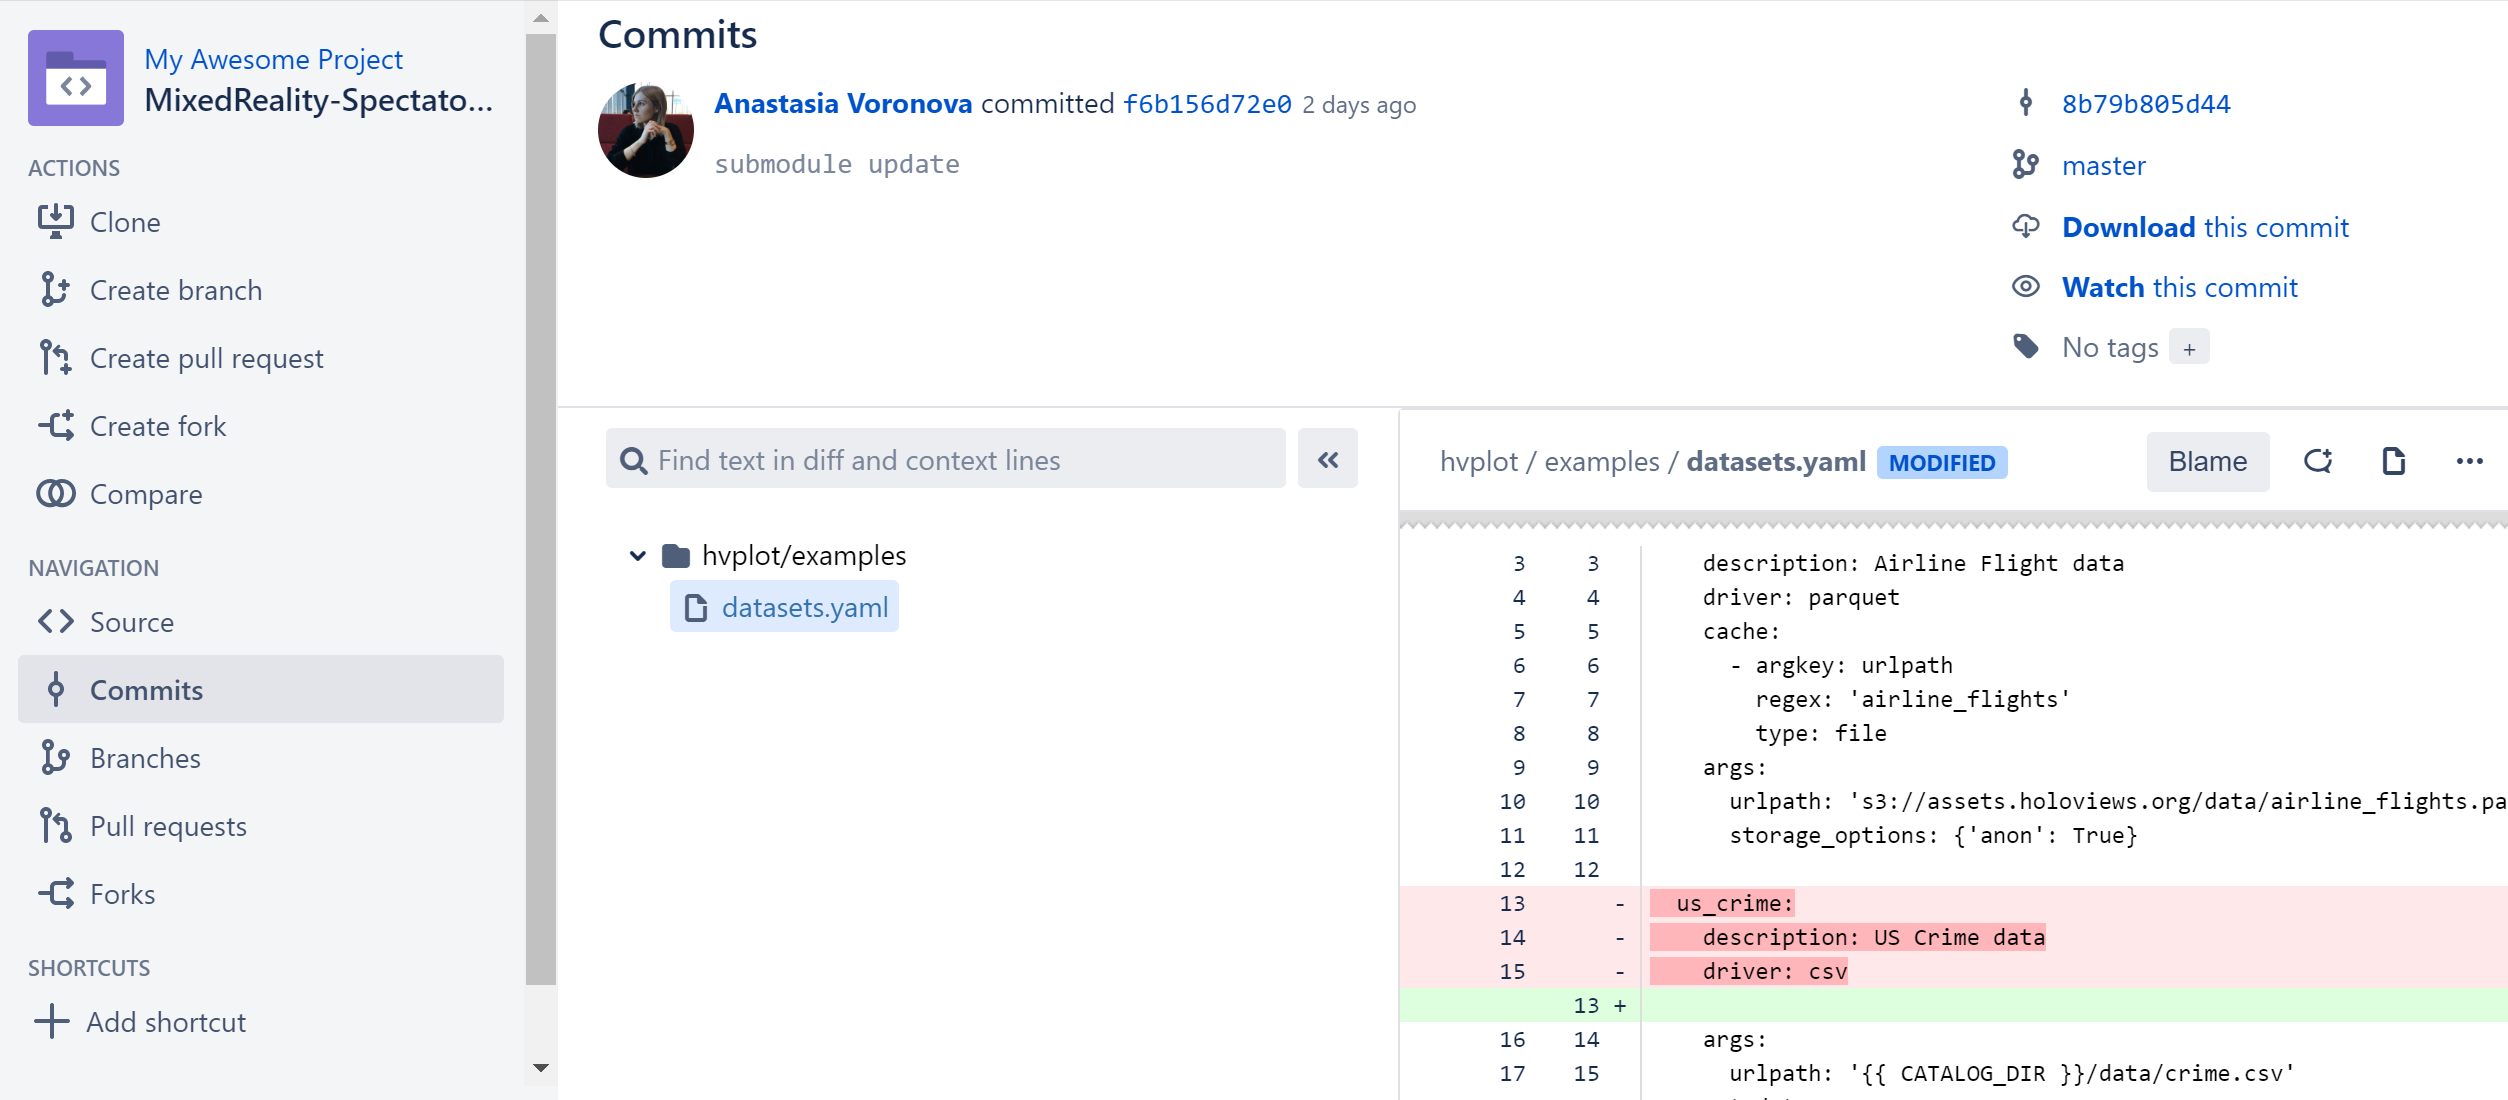Screen dimensions: 2508x1100
Task: Click the Clone action icon
Action: (55, 222)
